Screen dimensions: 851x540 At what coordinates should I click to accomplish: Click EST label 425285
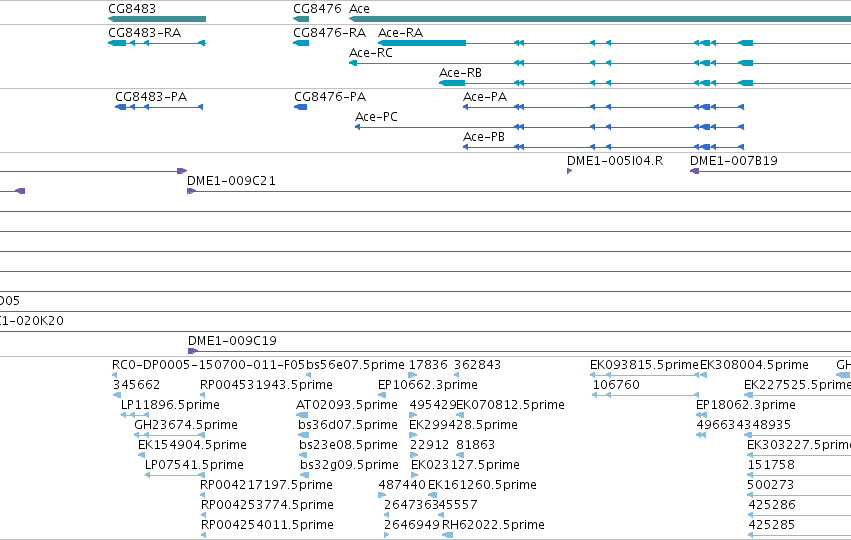coord(772,525)
